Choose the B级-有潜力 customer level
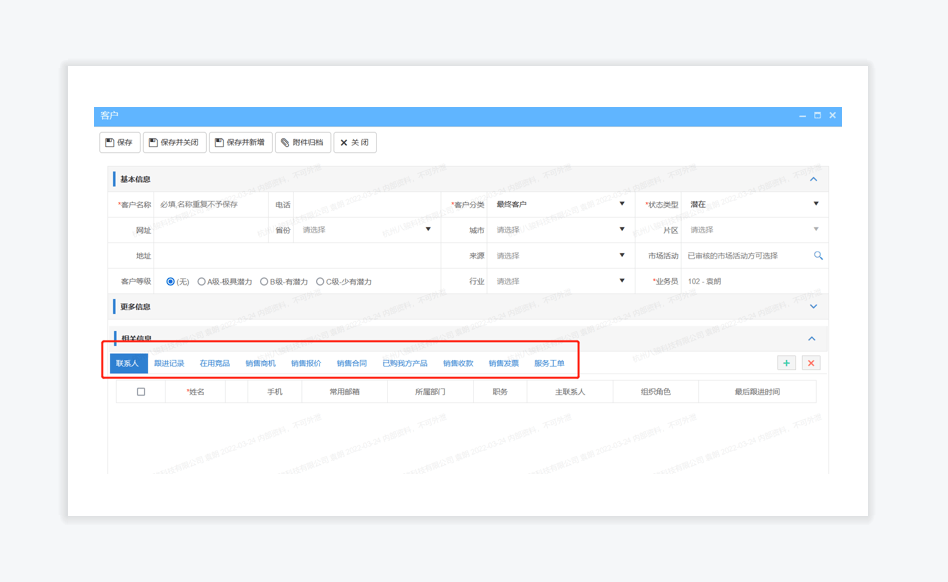Image resolution: width=948 pixels, height=582 pixels. [x=264, y=282]
